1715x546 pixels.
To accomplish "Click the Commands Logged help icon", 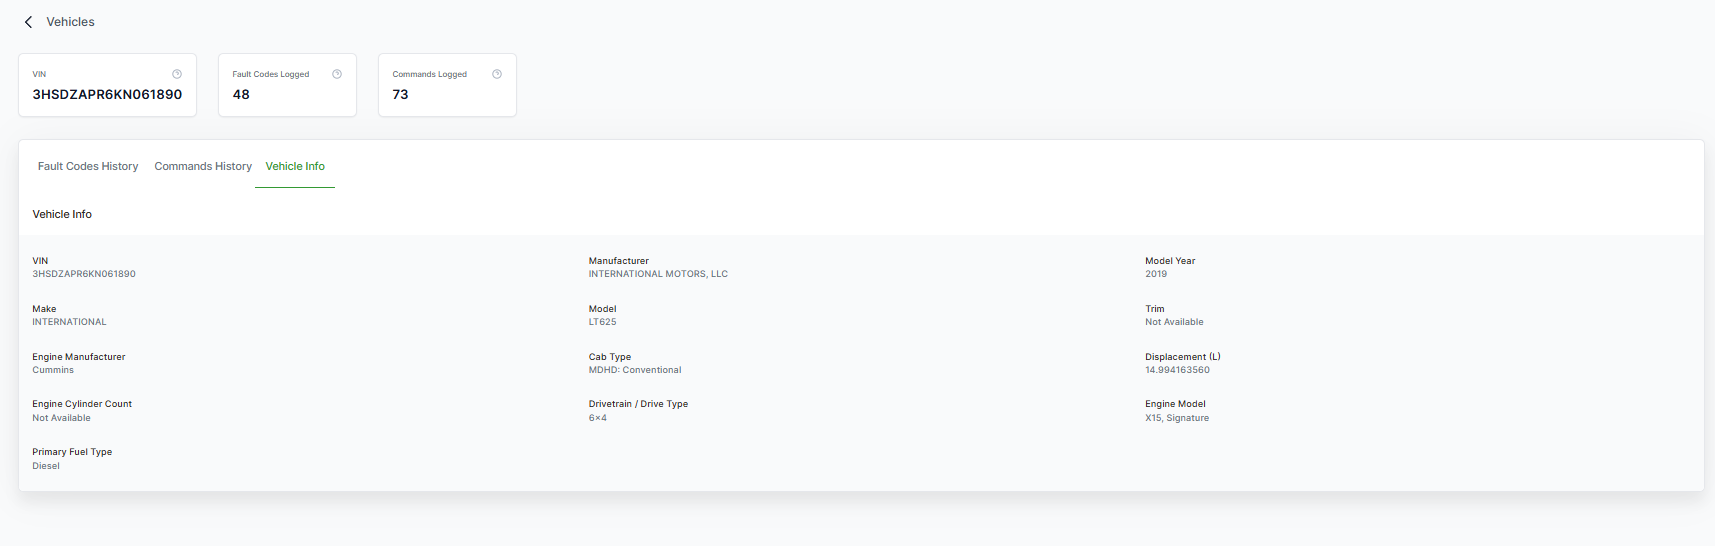I will pyautogui.click(x=497, y=74).
